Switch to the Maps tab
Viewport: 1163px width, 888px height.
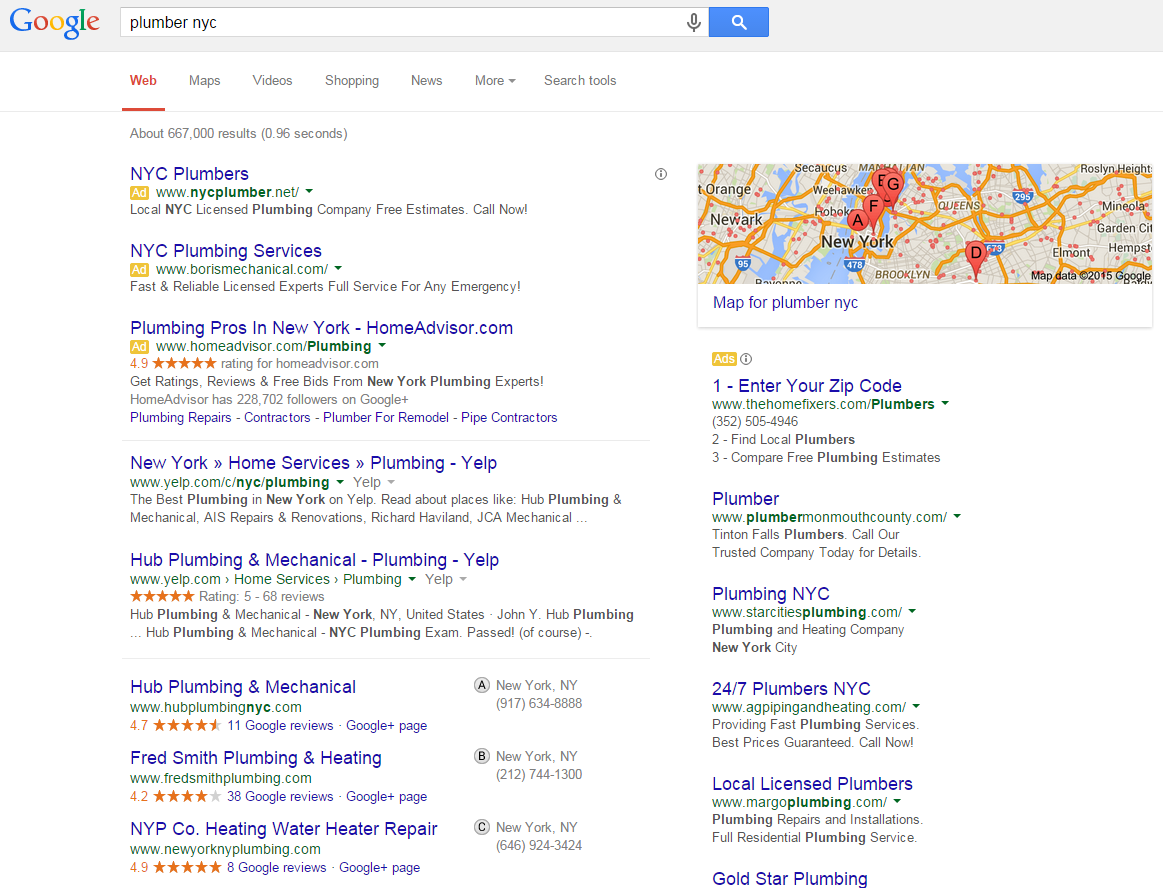(x=205, y=81)
